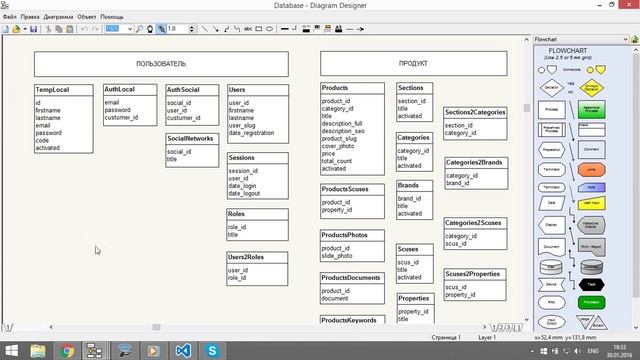Screen dimensions: 640x360
Task: Pick the green gradient Process shape
Action: (x=591, y=109)
